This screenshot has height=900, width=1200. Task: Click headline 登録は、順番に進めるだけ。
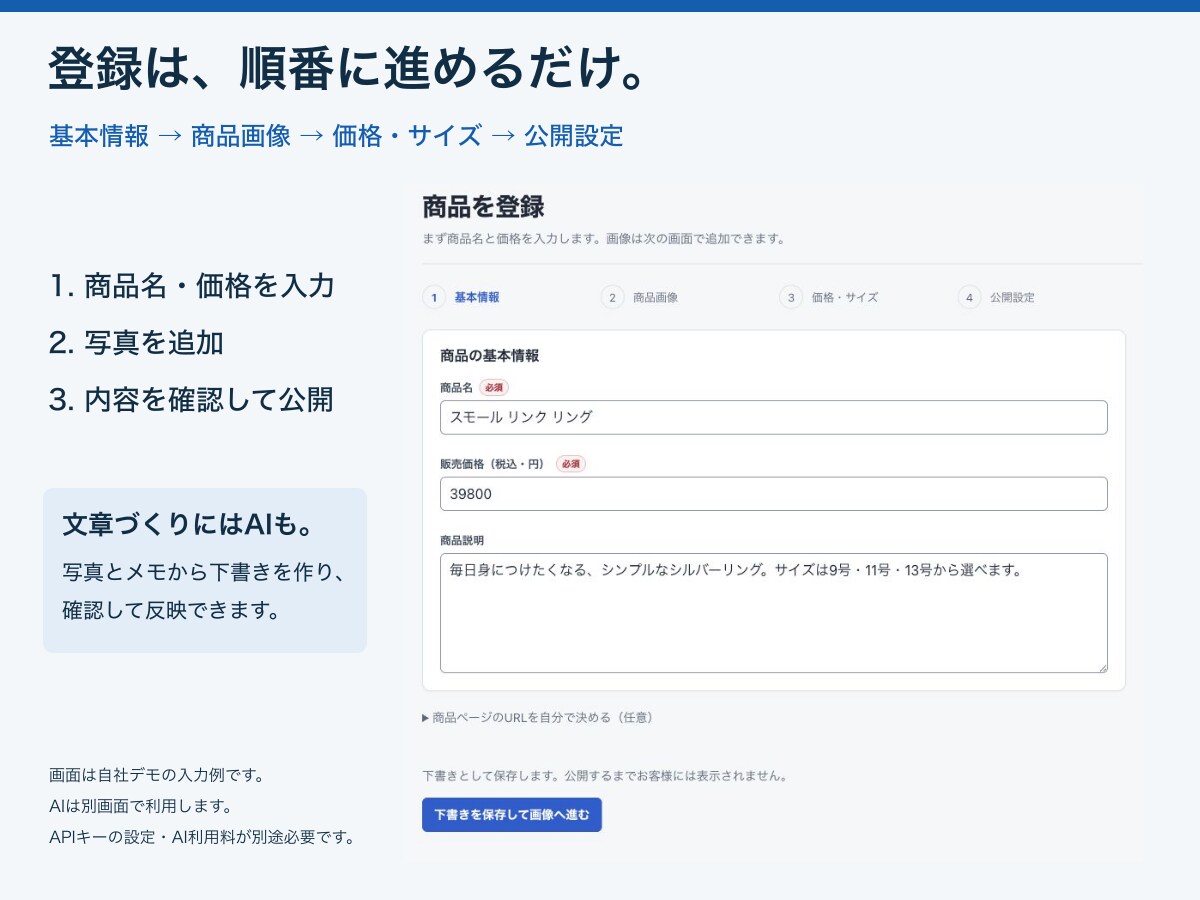click(346, 68)
